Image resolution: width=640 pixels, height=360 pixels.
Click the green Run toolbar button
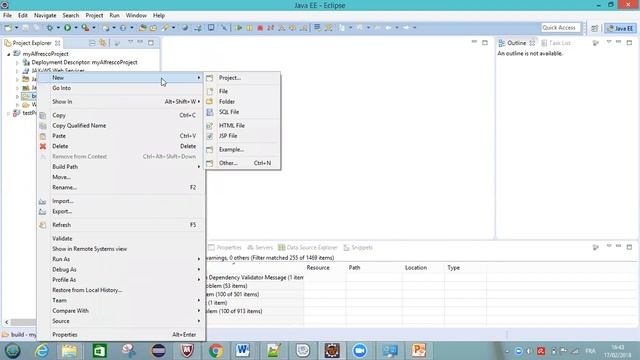(67, 28)
